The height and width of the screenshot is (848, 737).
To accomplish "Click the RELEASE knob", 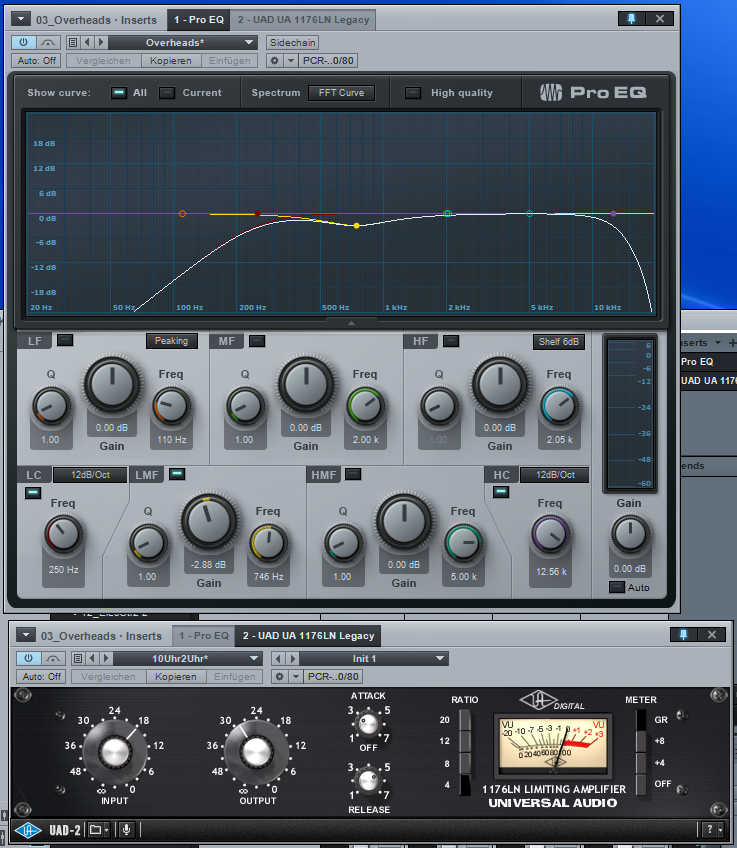I will point(368,780).
